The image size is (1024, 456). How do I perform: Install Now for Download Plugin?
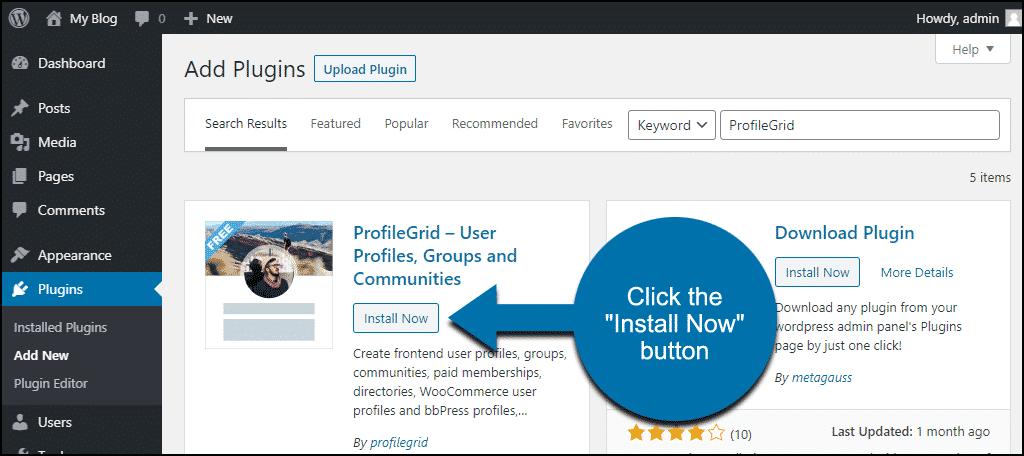pyautogui.click(x=818, y=272)
